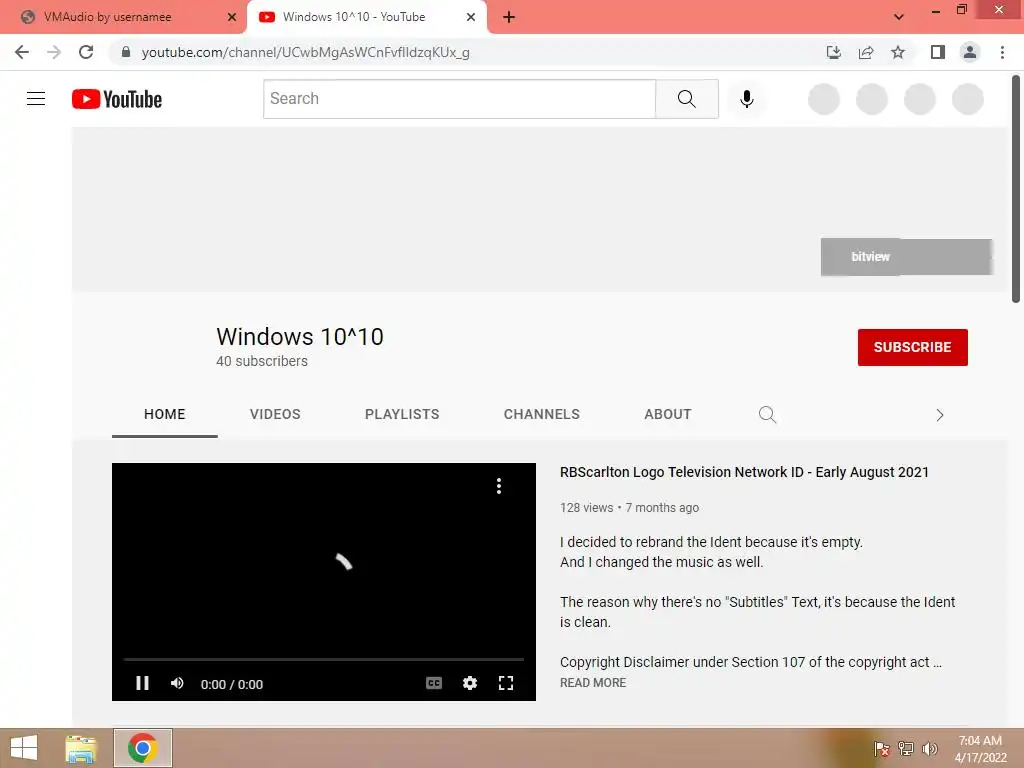The image size is (1024, 768).
Task: View site security lock info
Action: [126, 52]
